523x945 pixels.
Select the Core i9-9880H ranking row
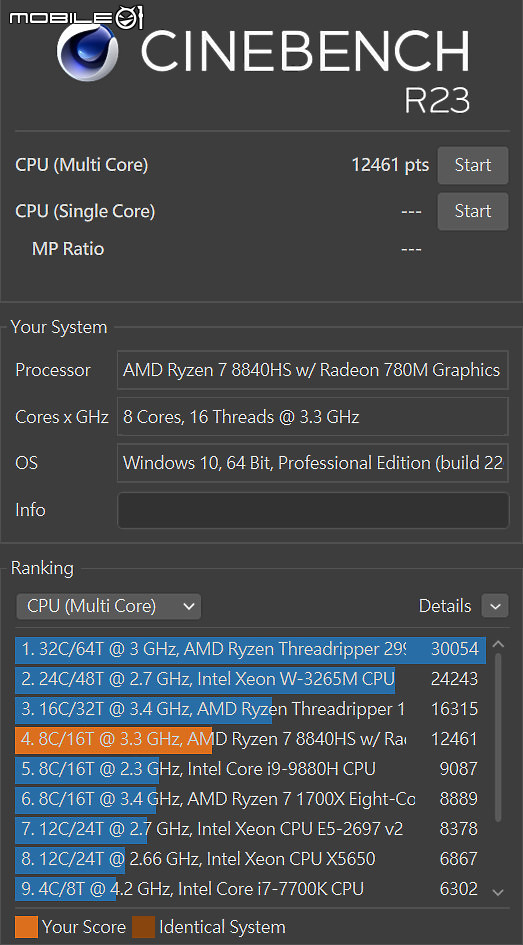251,769
